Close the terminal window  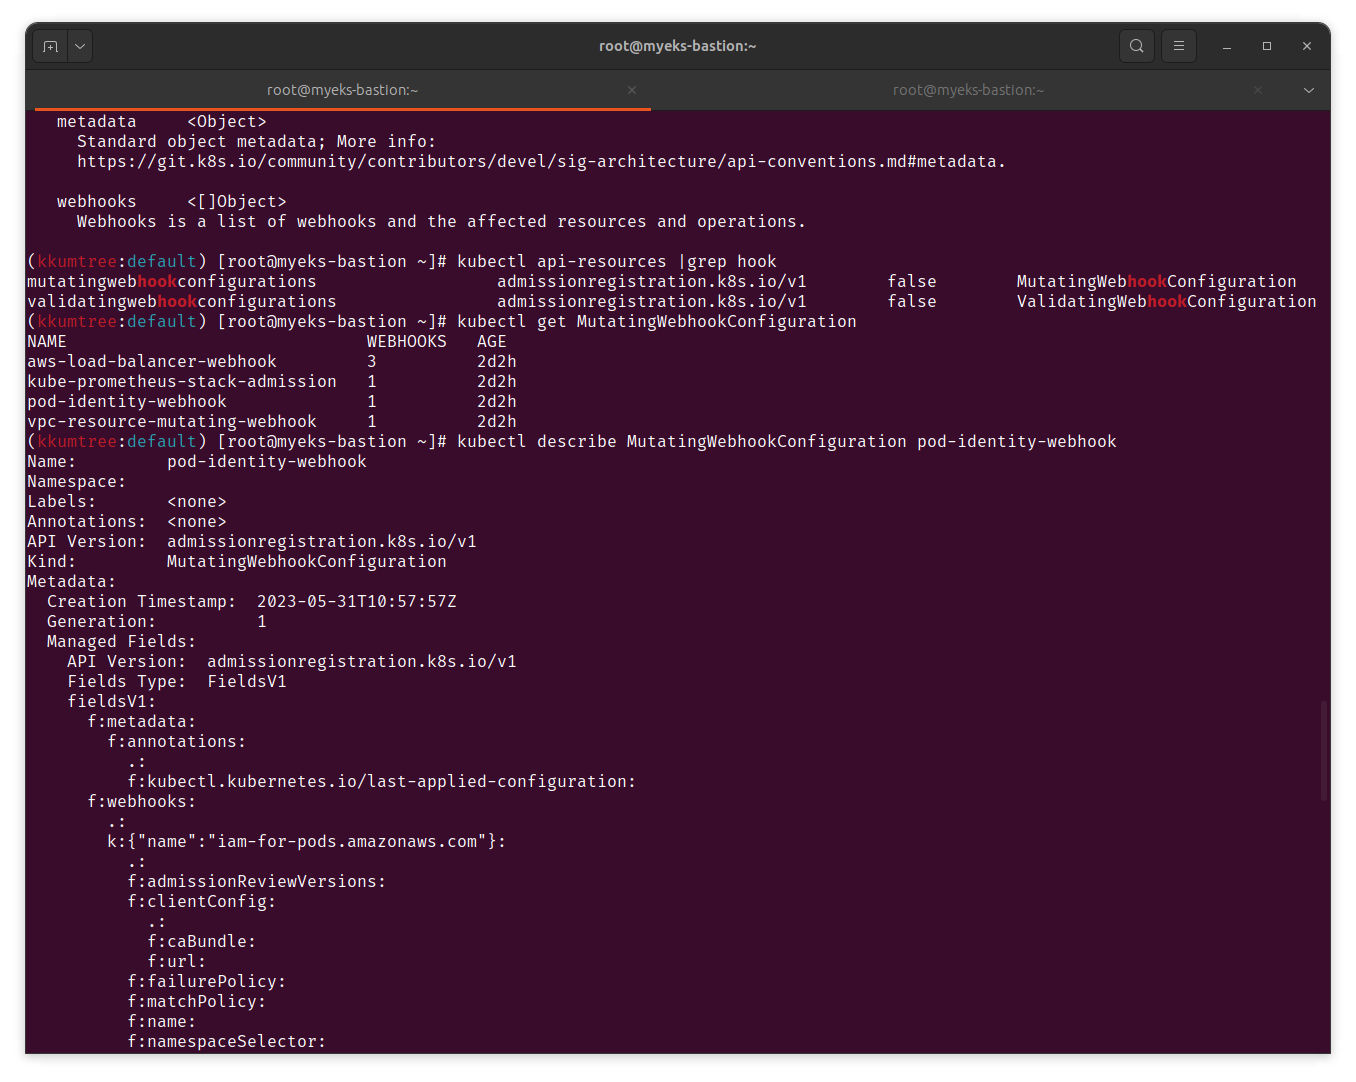tap(1307, 46)
